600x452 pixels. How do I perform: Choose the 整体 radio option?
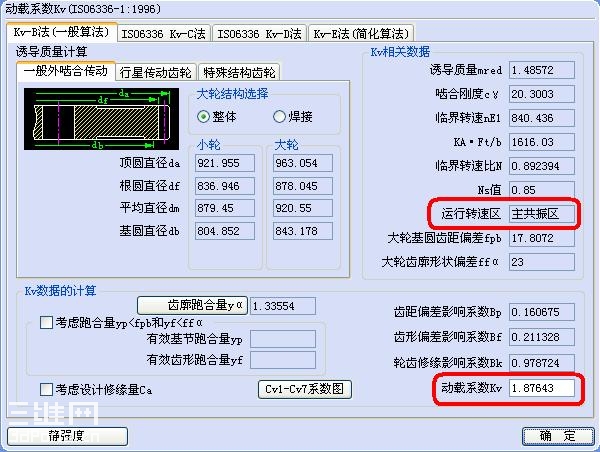point(217,117)
